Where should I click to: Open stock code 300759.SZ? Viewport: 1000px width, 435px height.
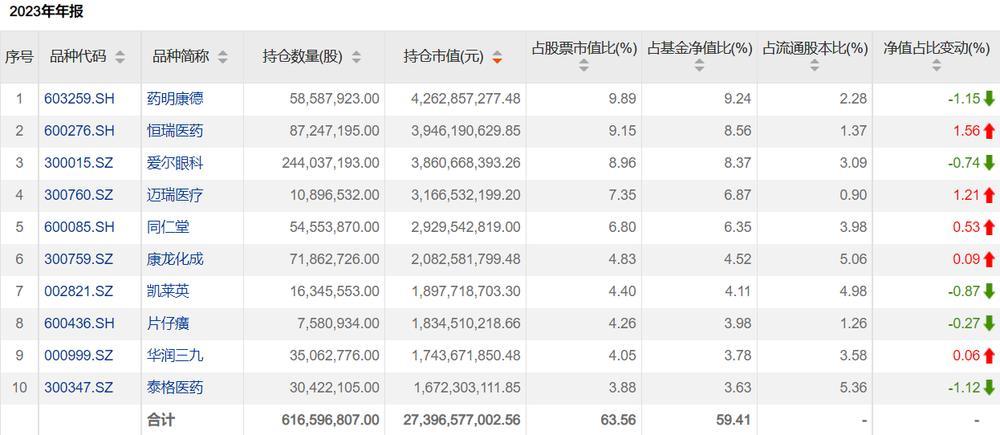click(78, 259)
